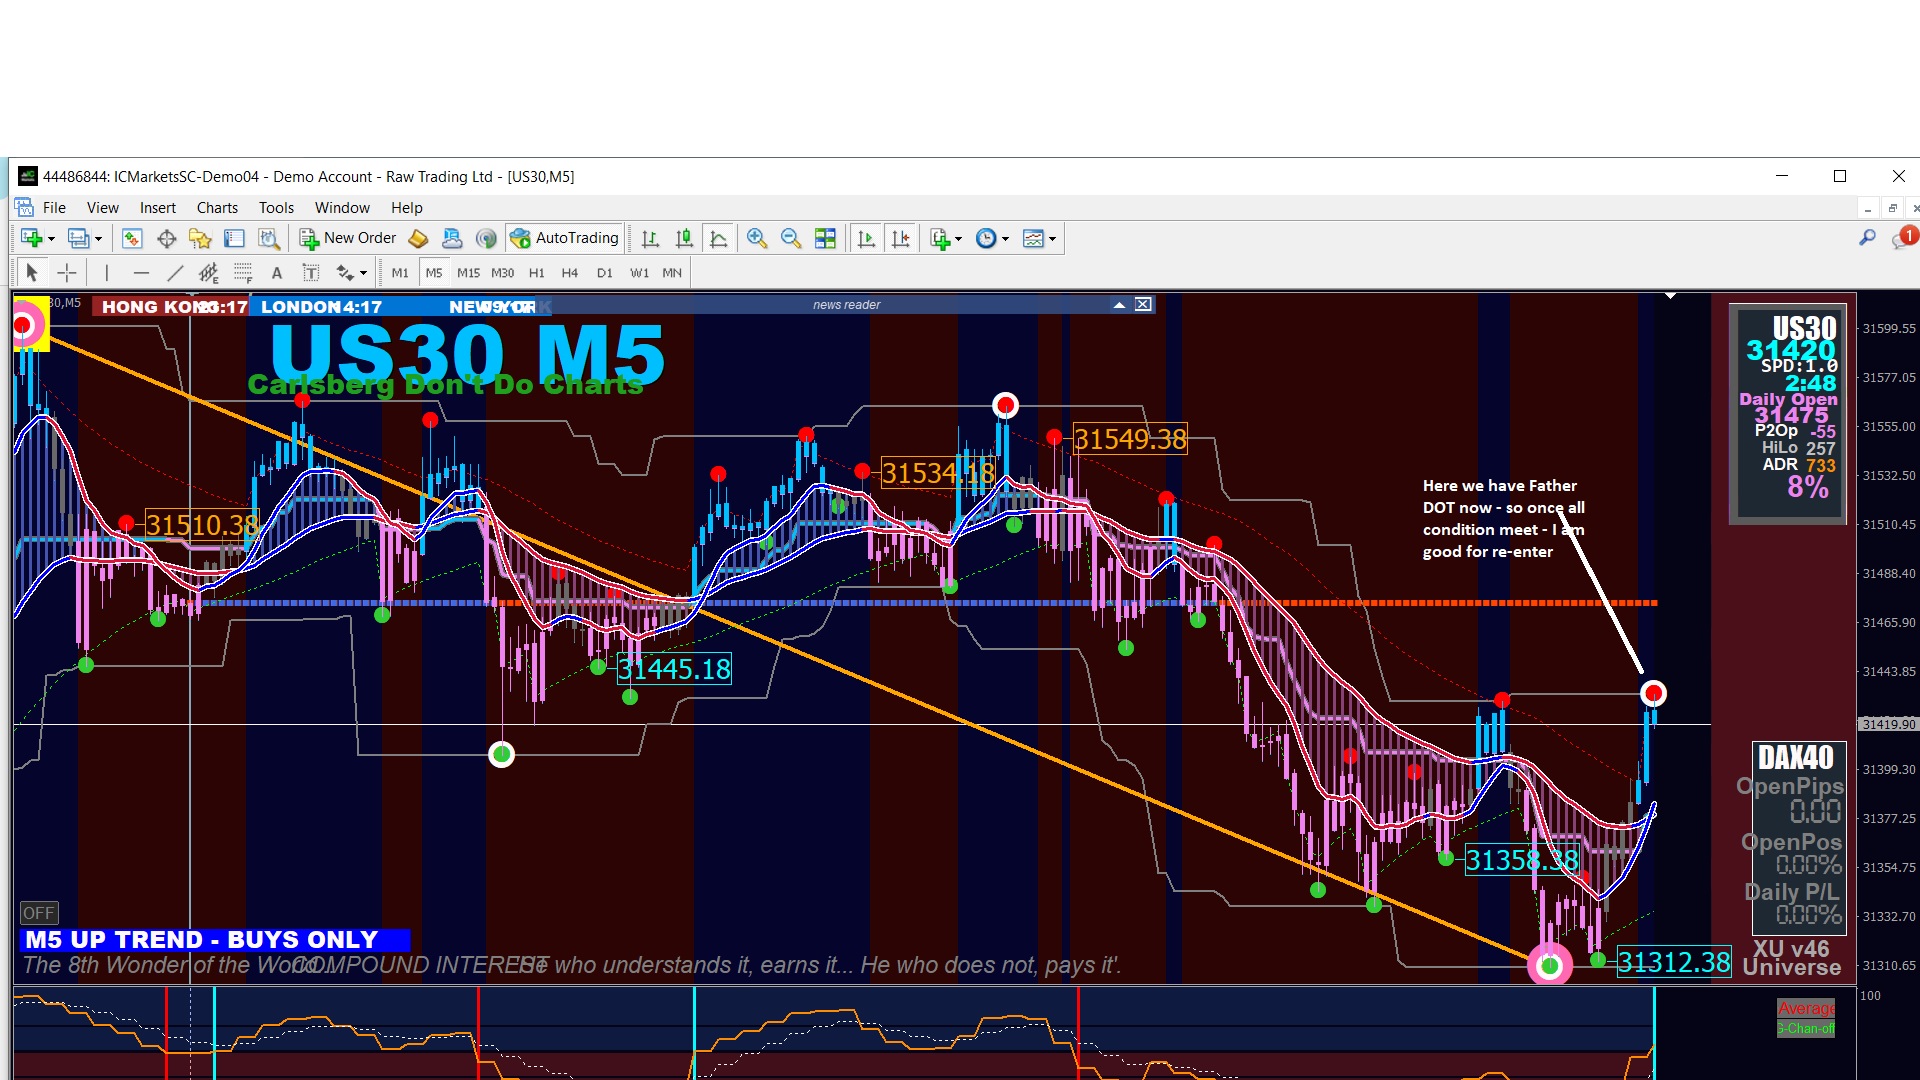Image resolution: width=1920 pixels, height=1080 pixels.
Task: Click the Zoom Out magnifier icon
Action: pos(791,238)
